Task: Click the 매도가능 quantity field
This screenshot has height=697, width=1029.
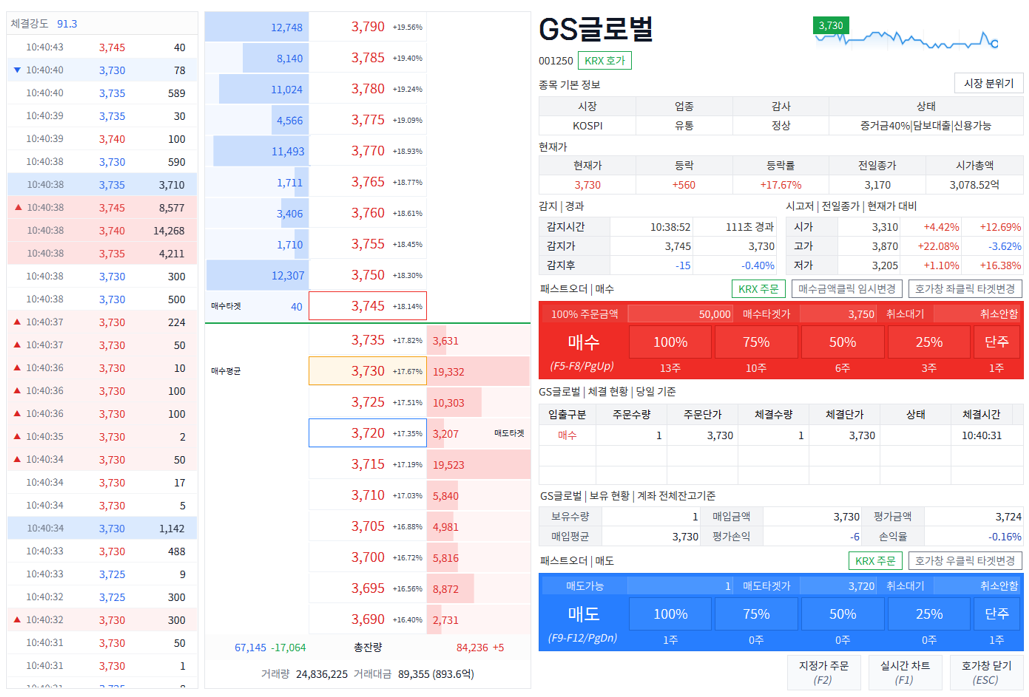Action: [x=680, y=586]
